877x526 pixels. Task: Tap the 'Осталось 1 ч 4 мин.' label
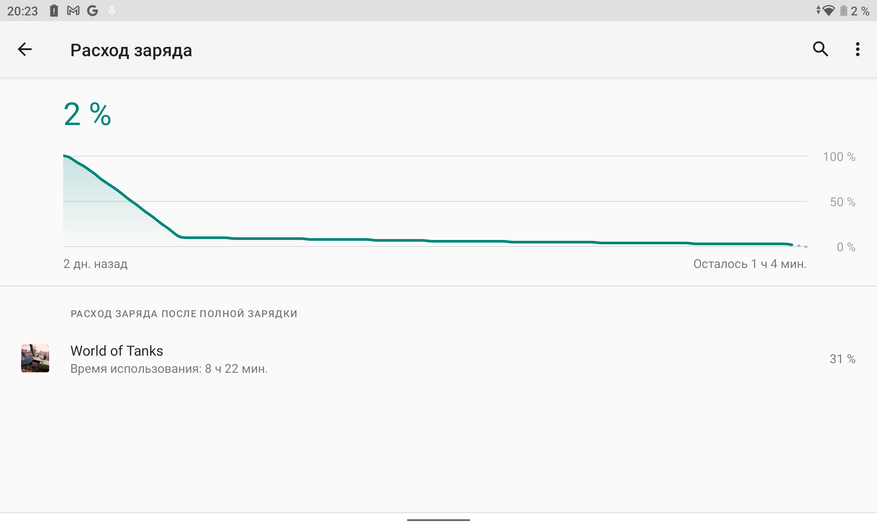[749, 264]
